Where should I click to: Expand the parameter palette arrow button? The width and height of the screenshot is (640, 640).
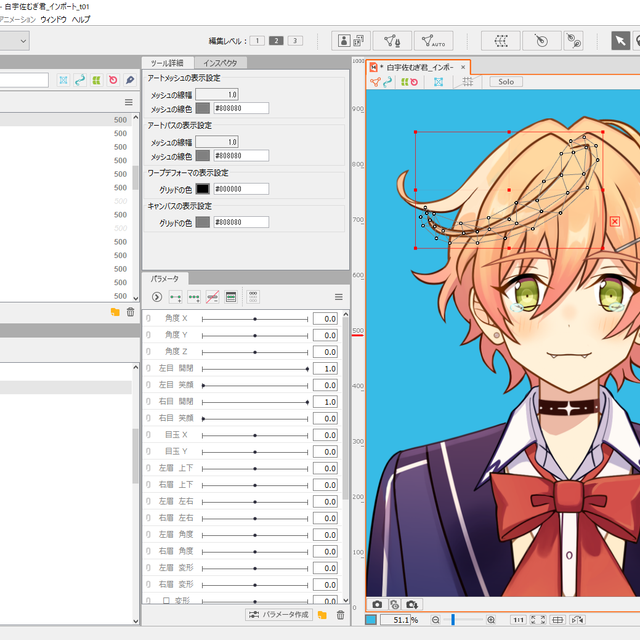click(x=156, y=297)
